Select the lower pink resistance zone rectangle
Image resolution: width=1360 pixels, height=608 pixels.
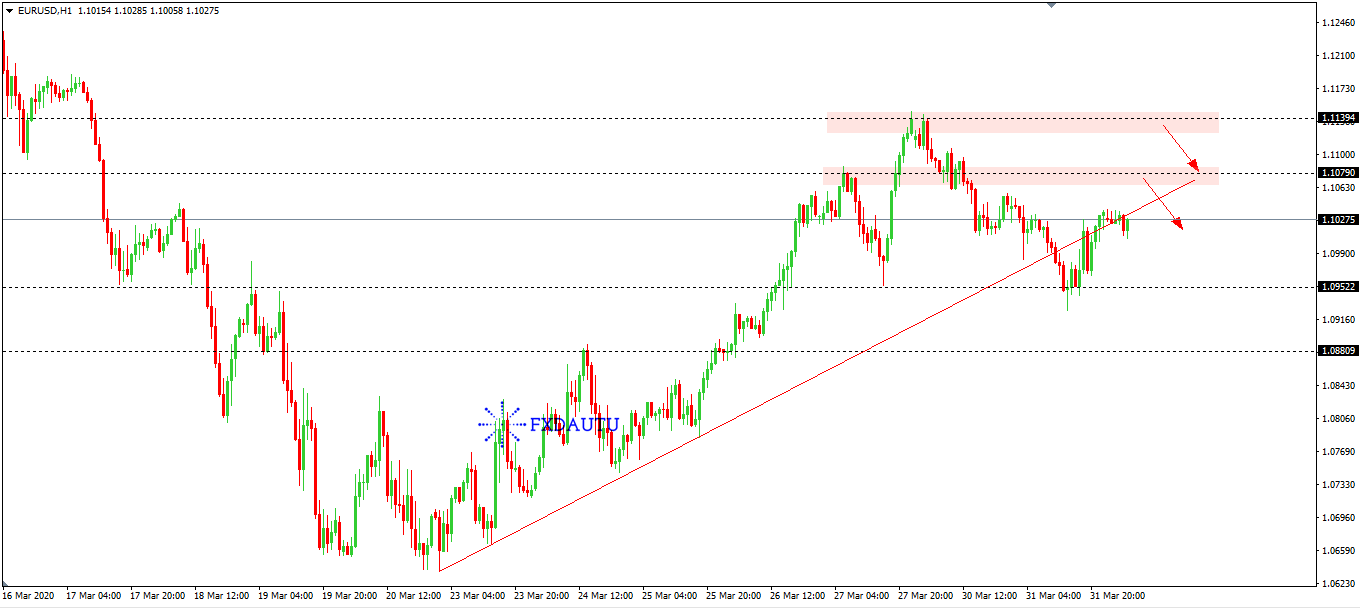pos(1020,176)
